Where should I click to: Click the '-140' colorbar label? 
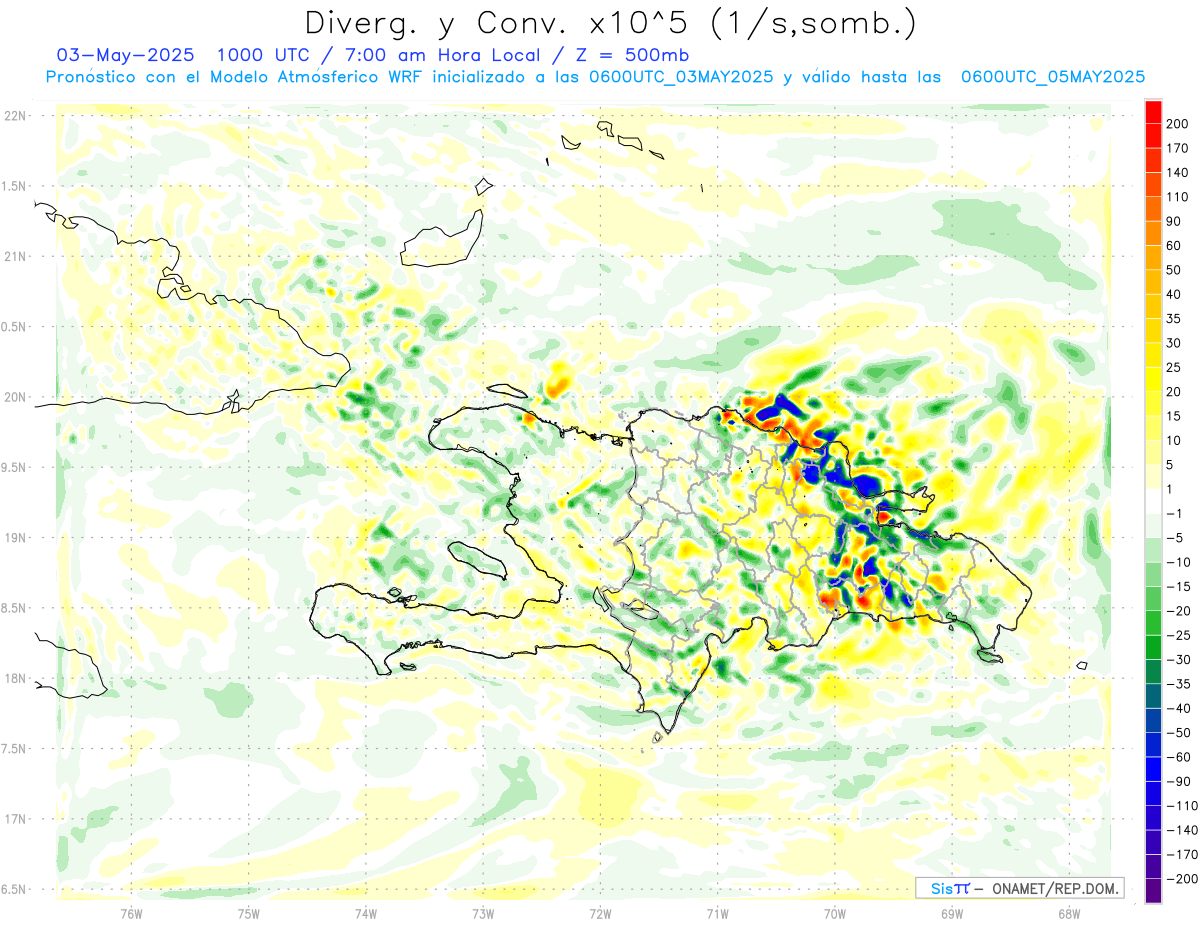coord(1183,830)
